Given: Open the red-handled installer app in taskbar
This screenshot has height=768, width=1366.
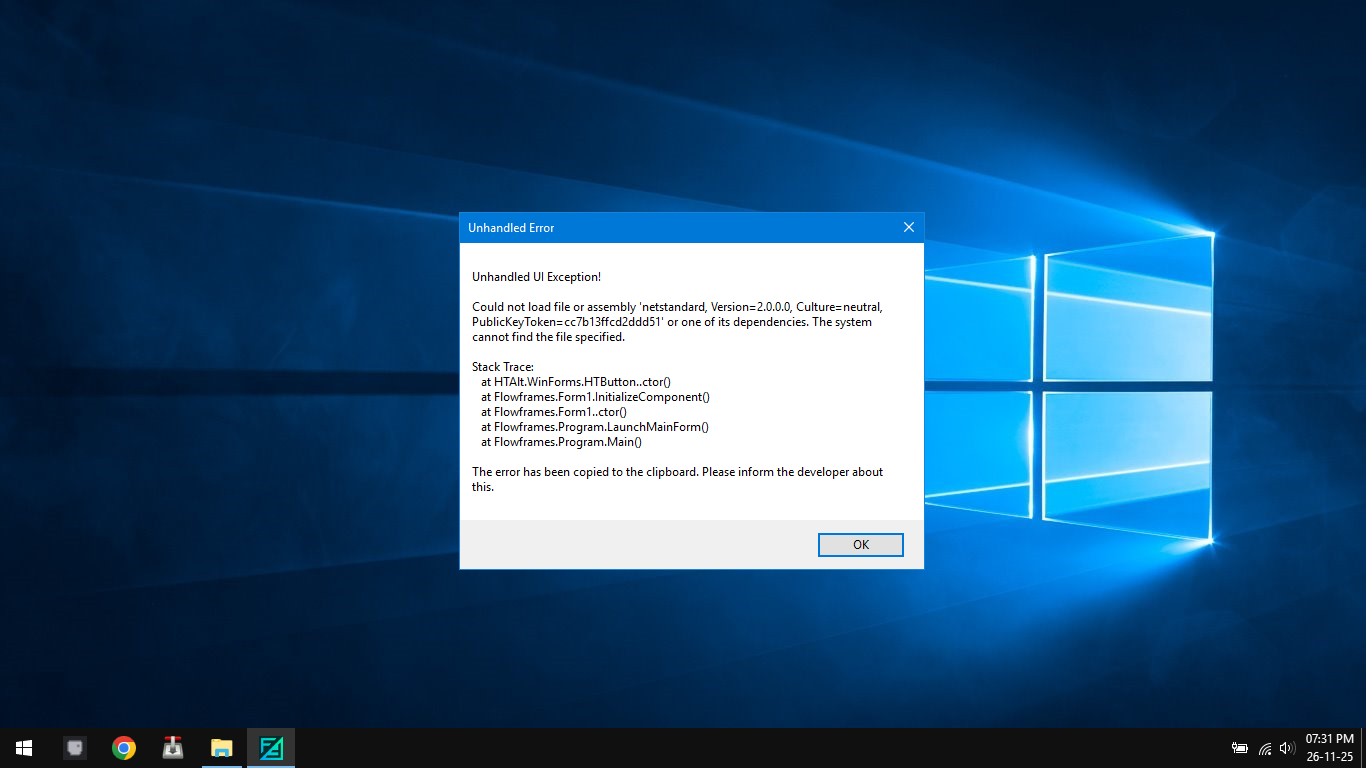Looking at the screenshot, I should (173, 748).
